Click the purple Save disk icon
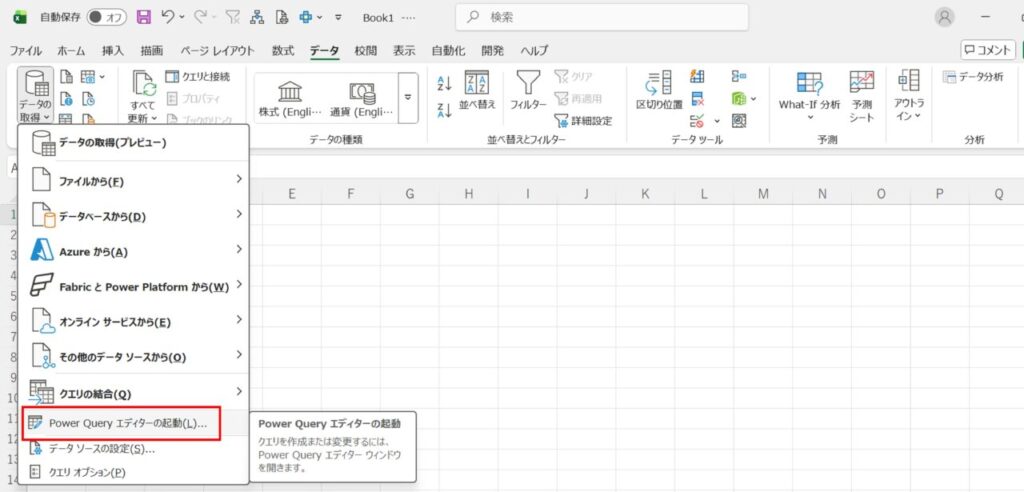Viewport: 1024px width, 492px height. pyautogui.click(x=144, y=18)
